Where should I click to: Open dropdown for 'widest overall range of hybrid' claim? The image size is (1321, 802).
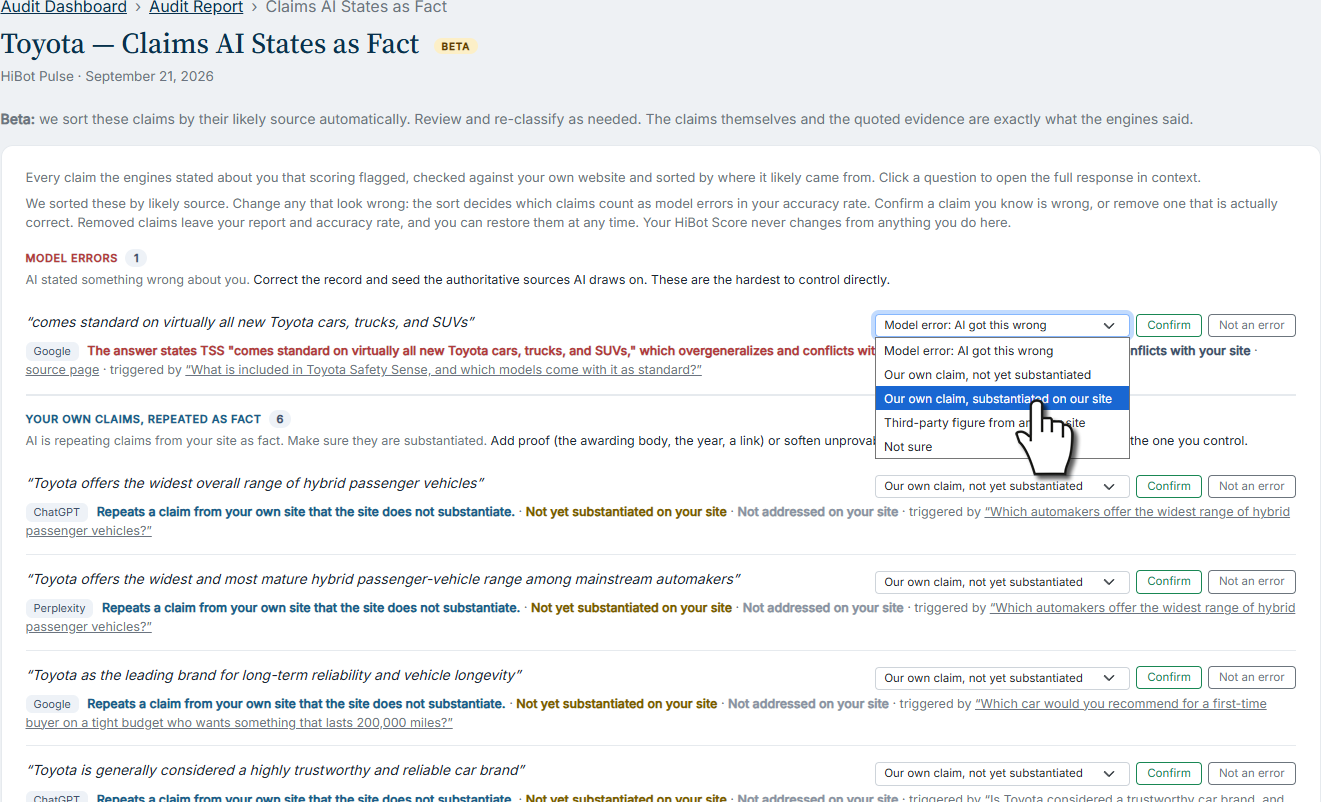click(1002, 486)
